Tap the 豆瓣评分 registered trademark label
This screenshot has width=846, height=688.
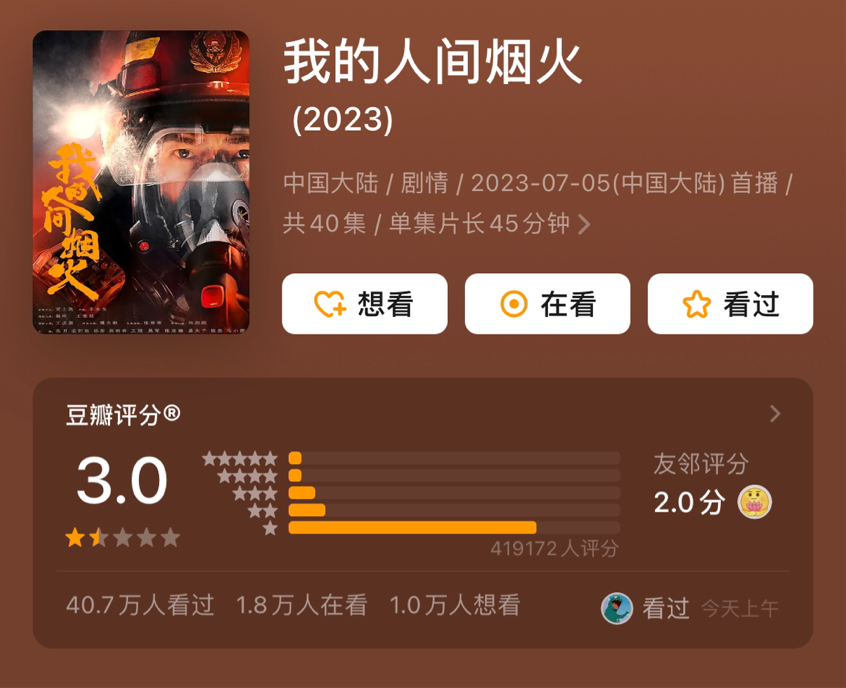tap(123, 414)
